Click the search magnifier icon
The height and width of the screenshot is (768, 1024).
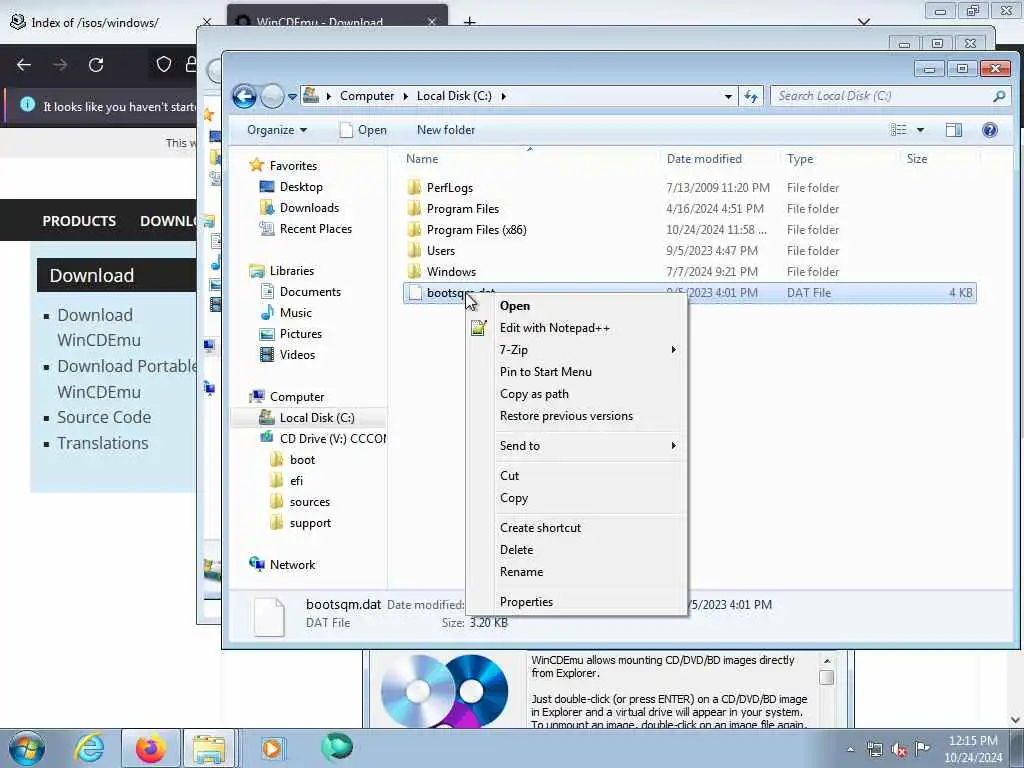coord(999,96)
